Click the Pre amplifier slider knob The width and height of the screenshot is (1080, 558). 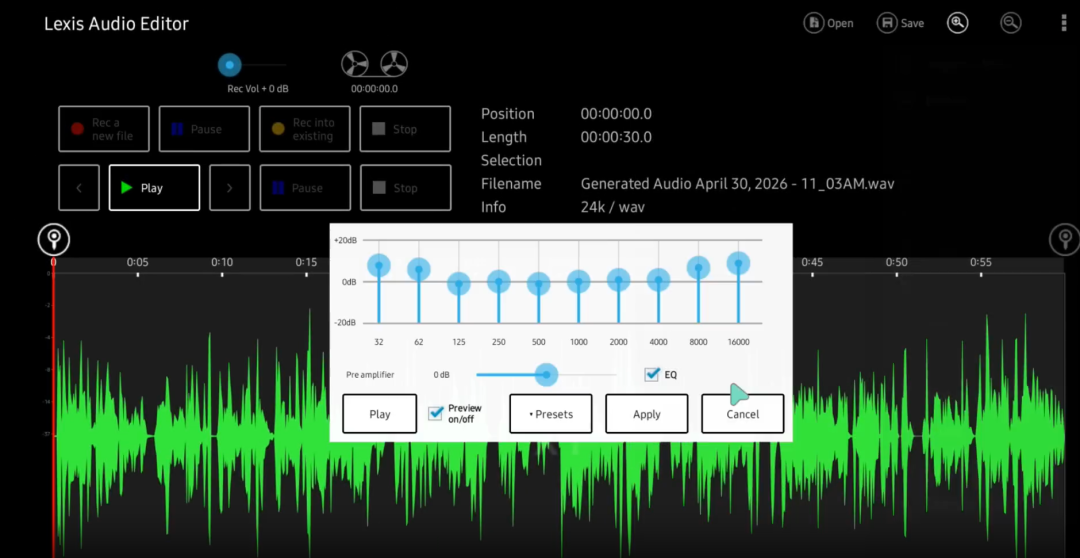point(546,375)
